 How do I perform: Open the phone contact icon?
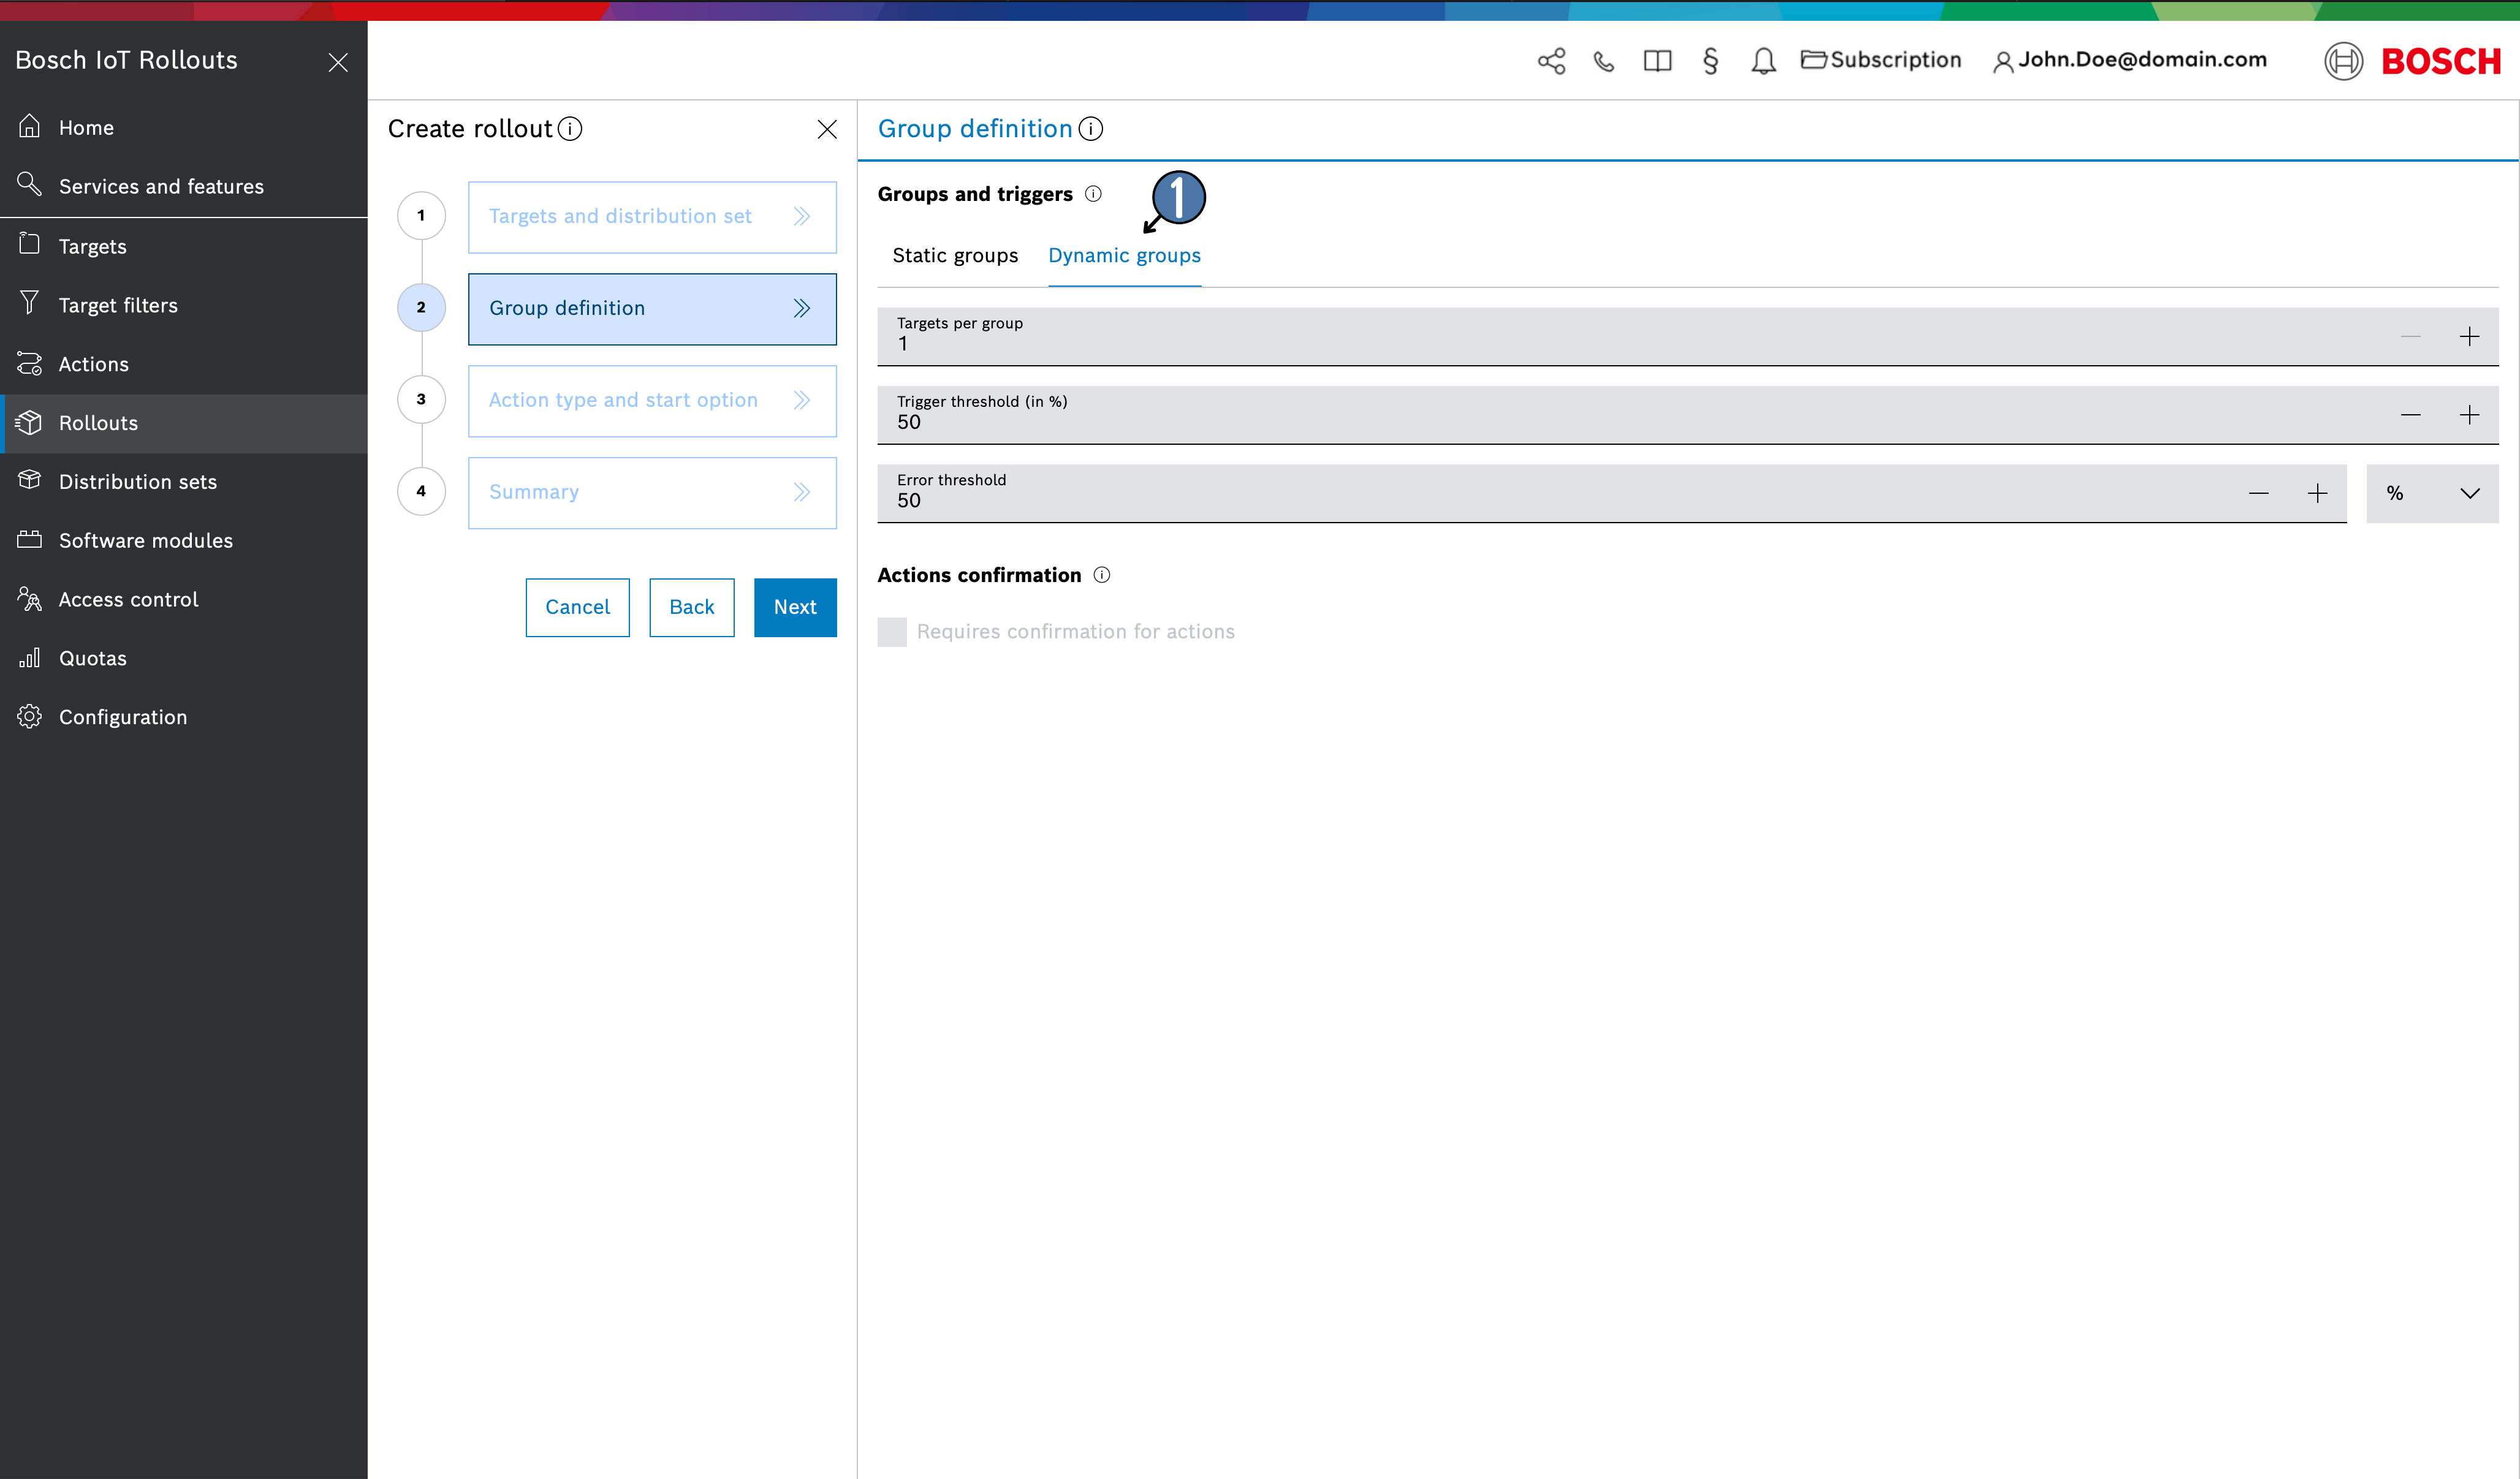[1604, 61]
